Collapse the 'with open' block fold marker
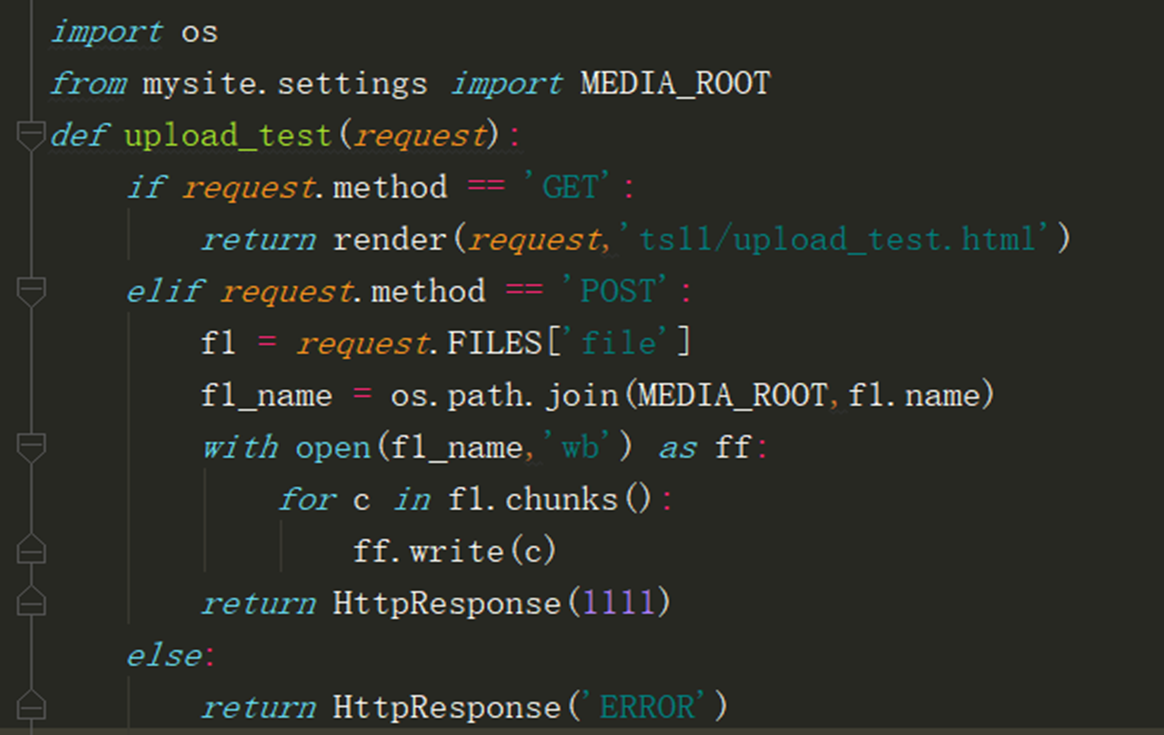 (30, 448)
